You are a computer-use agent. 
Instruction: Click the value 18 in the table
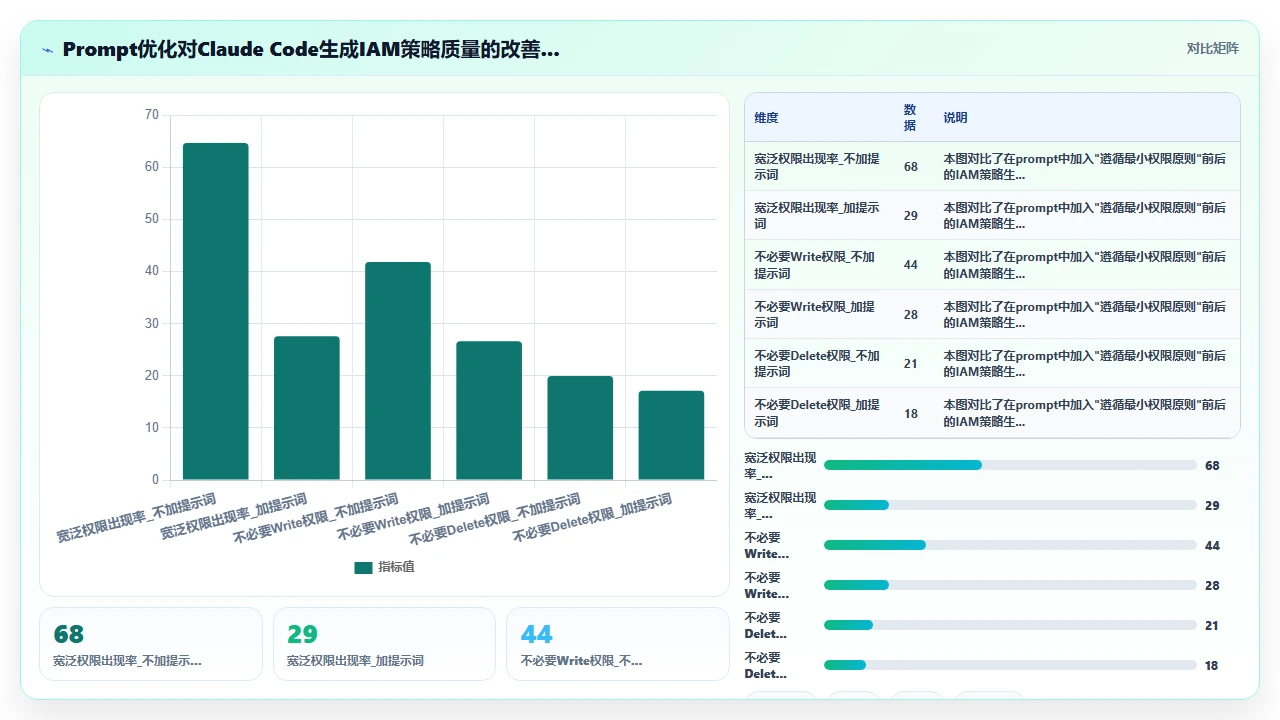pyautogui.click(x=911, y=414)
